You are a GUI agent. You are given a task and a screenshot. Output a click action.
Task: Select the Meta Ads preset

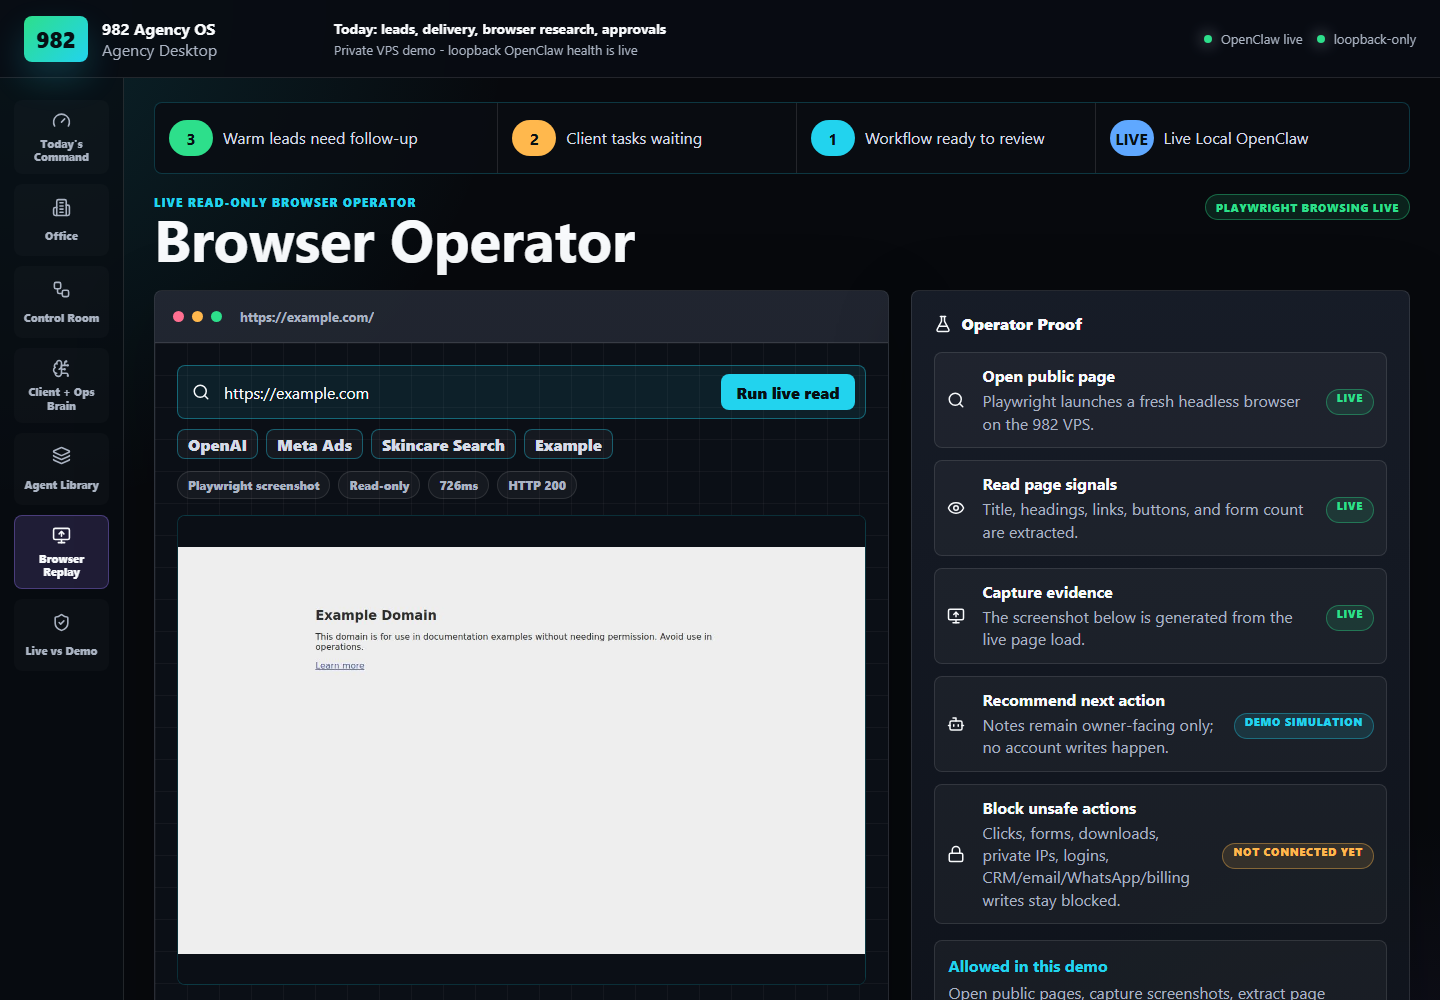[x=315, y=445]
